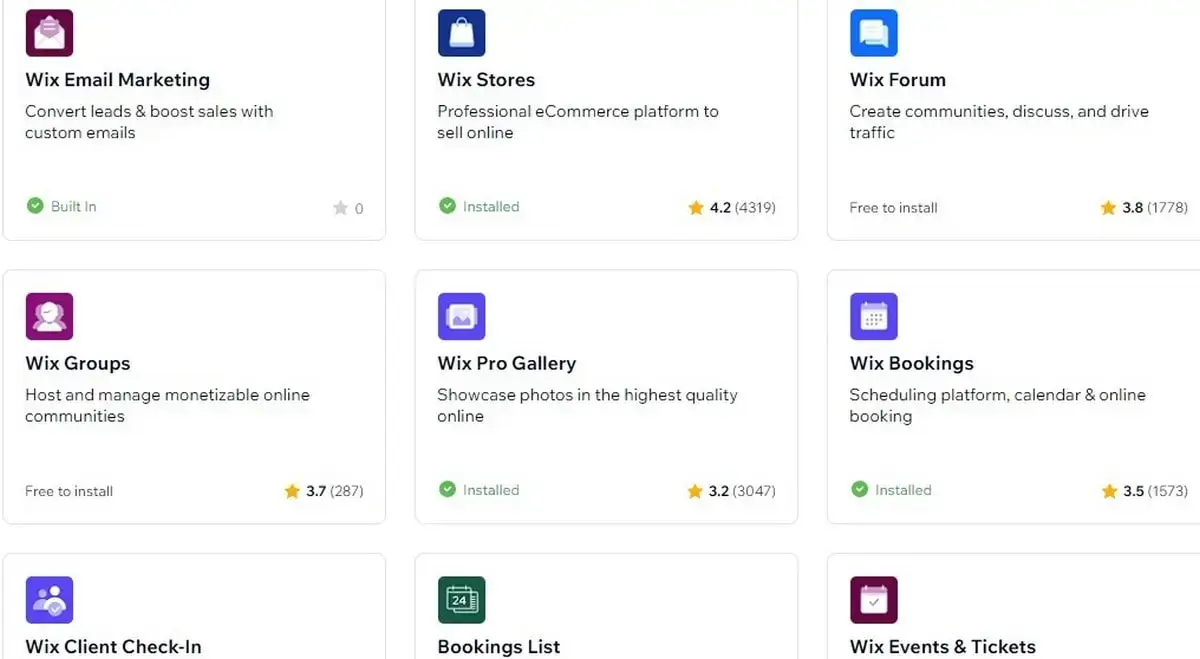This screenshot has width=1200, height=659.
Task: Click the 3.8 (1778) rating text
Action: coord(1155,208)
